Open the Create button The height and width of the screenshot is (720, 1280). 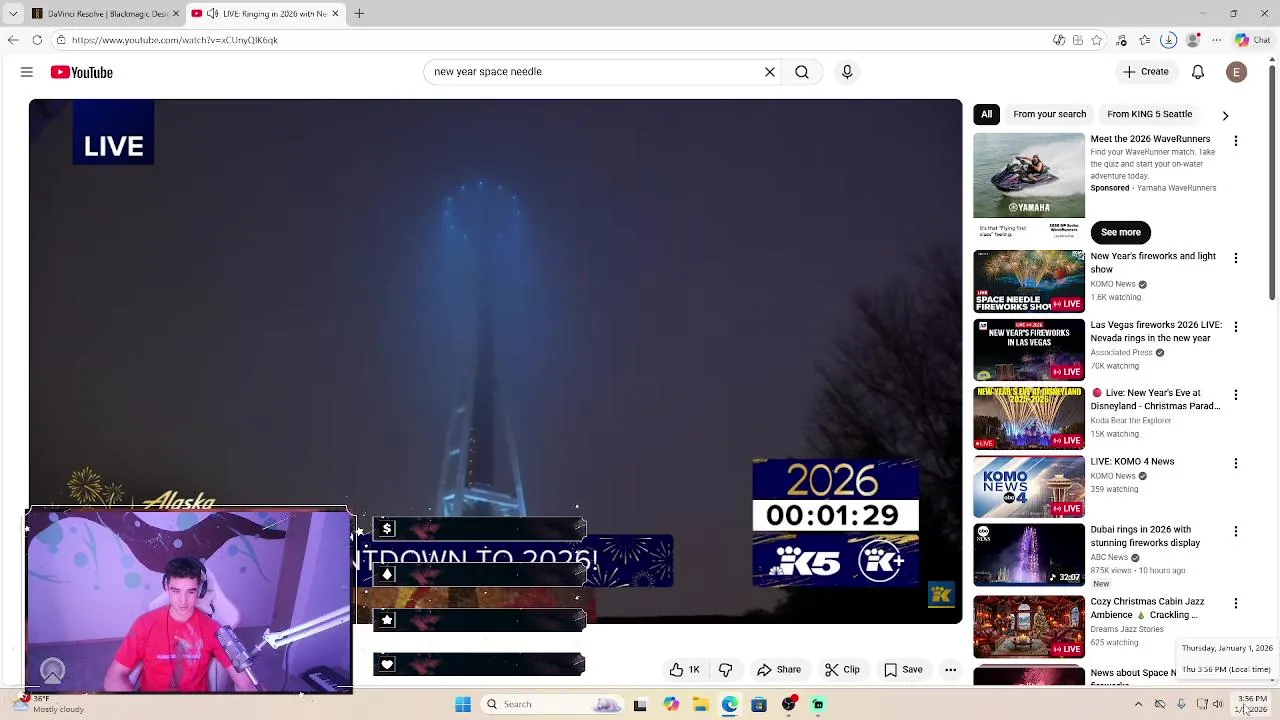(x=1146, y=72)
